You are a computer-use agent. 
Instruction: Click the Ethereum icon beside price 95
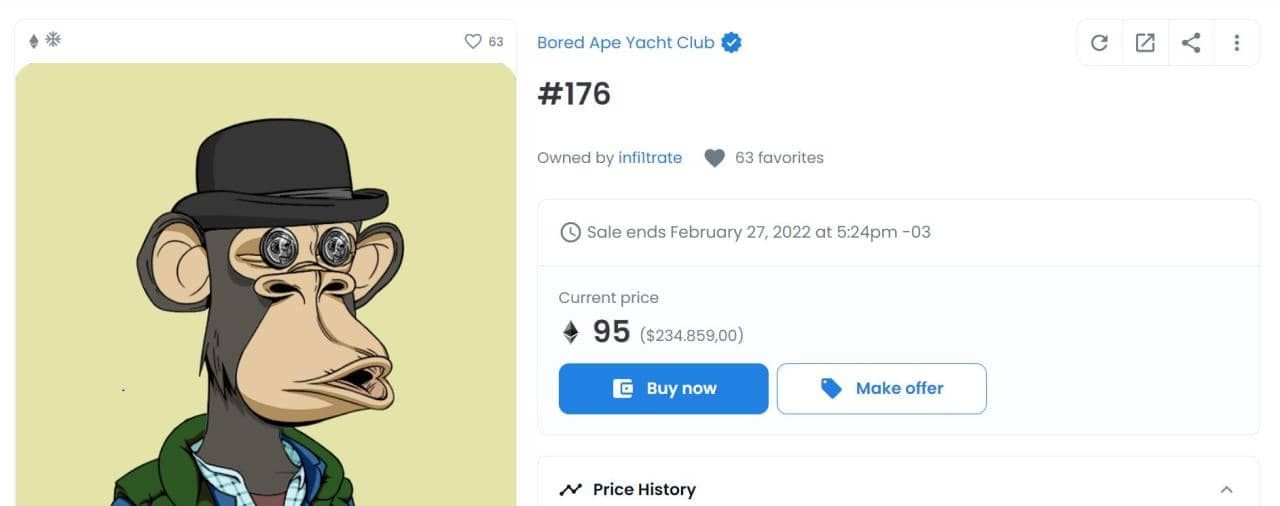(571, 332)
